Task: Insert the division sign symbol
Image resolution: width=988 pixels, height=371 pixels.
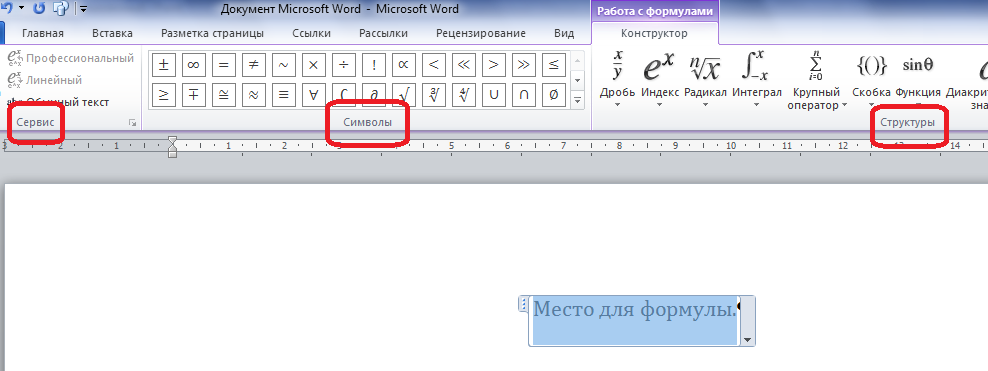Action: click(x=343, y=64)
